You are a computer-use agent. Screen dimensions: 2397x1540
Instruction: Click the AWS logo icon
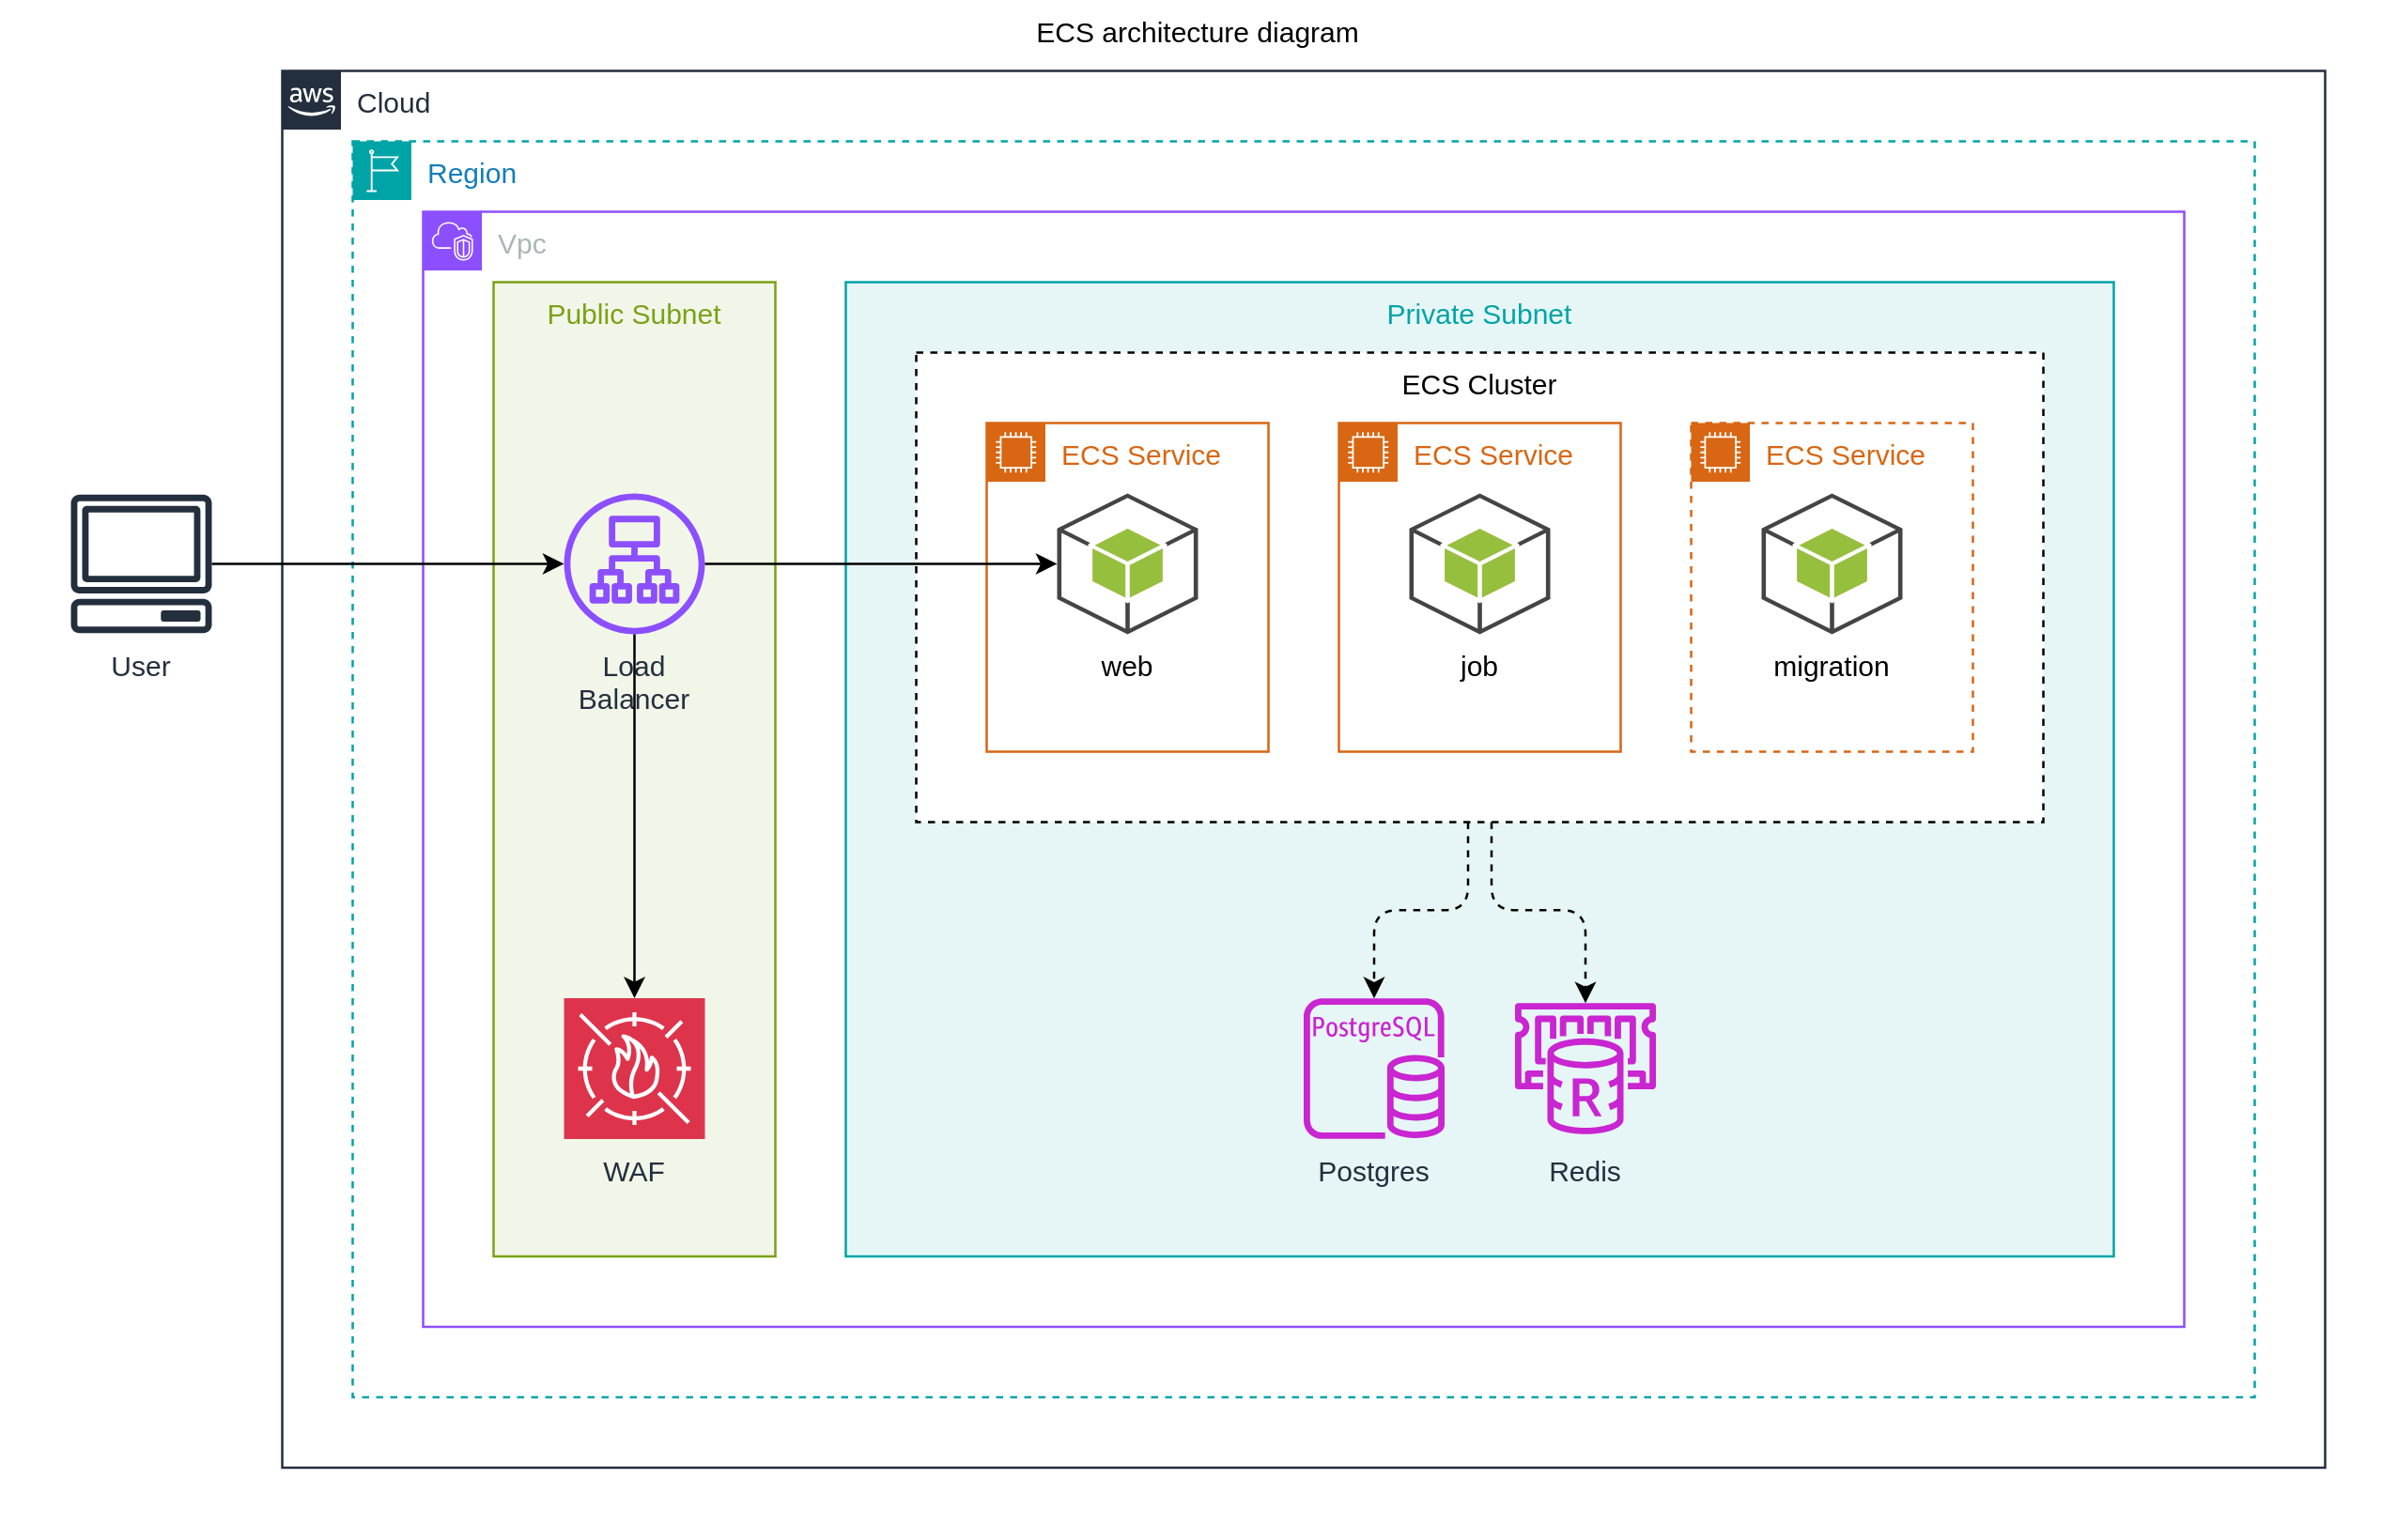311,100
